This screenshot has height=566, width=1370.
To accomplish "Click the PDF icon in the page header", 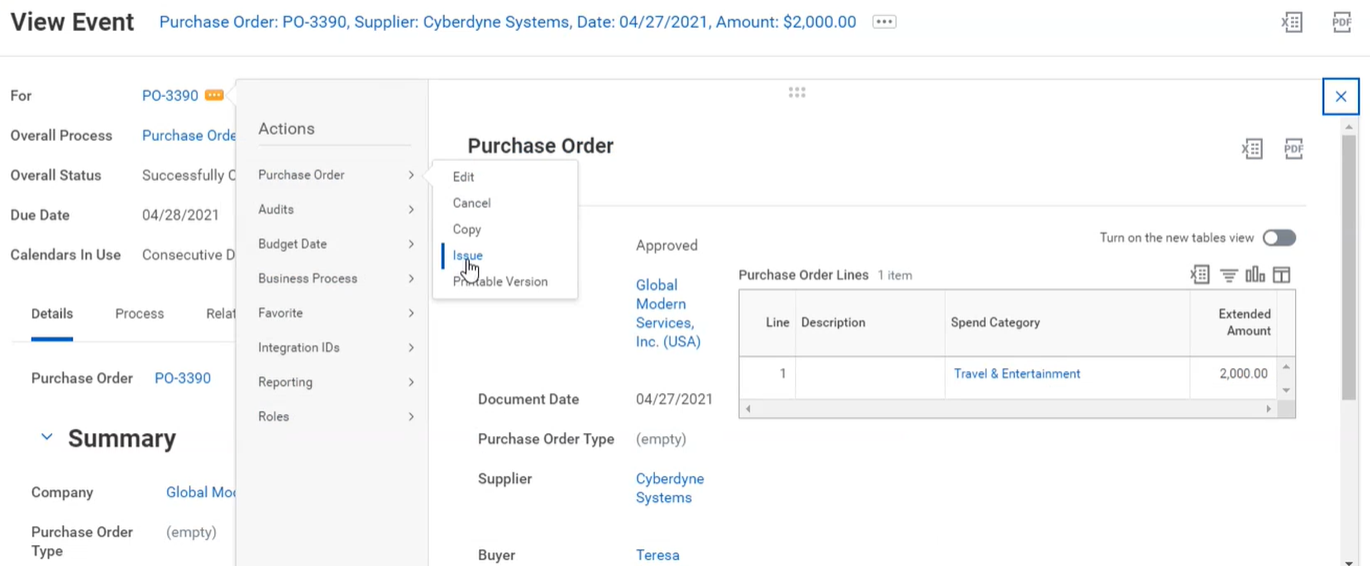I will [x=1341, y=22].
